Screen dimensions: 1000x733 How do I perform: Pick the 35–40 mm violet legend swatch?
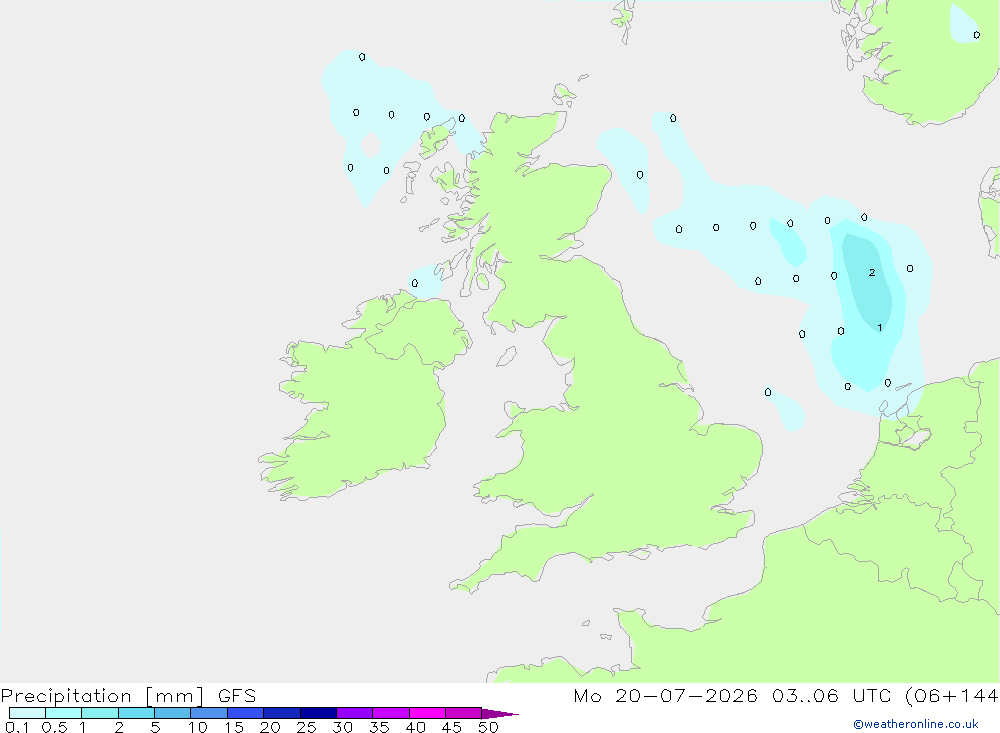click(x=391, y=713)
